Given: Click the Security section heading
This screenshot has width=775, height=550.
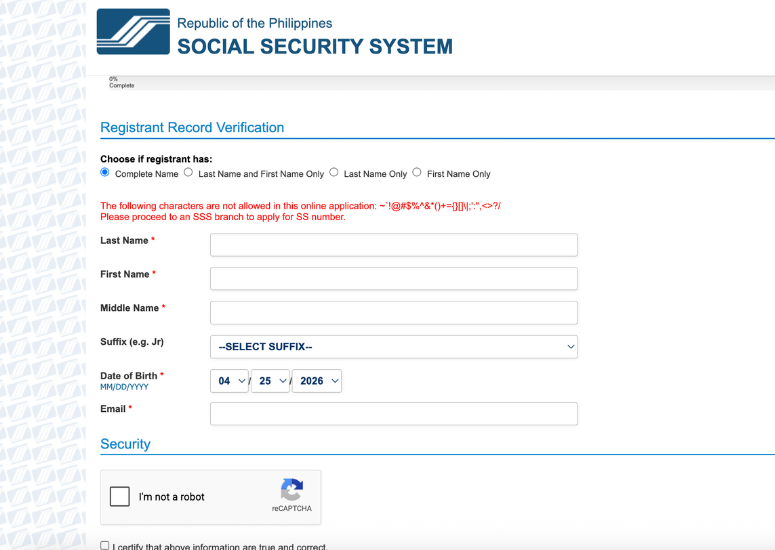Looking at the screenshot, I should (125, 444).
